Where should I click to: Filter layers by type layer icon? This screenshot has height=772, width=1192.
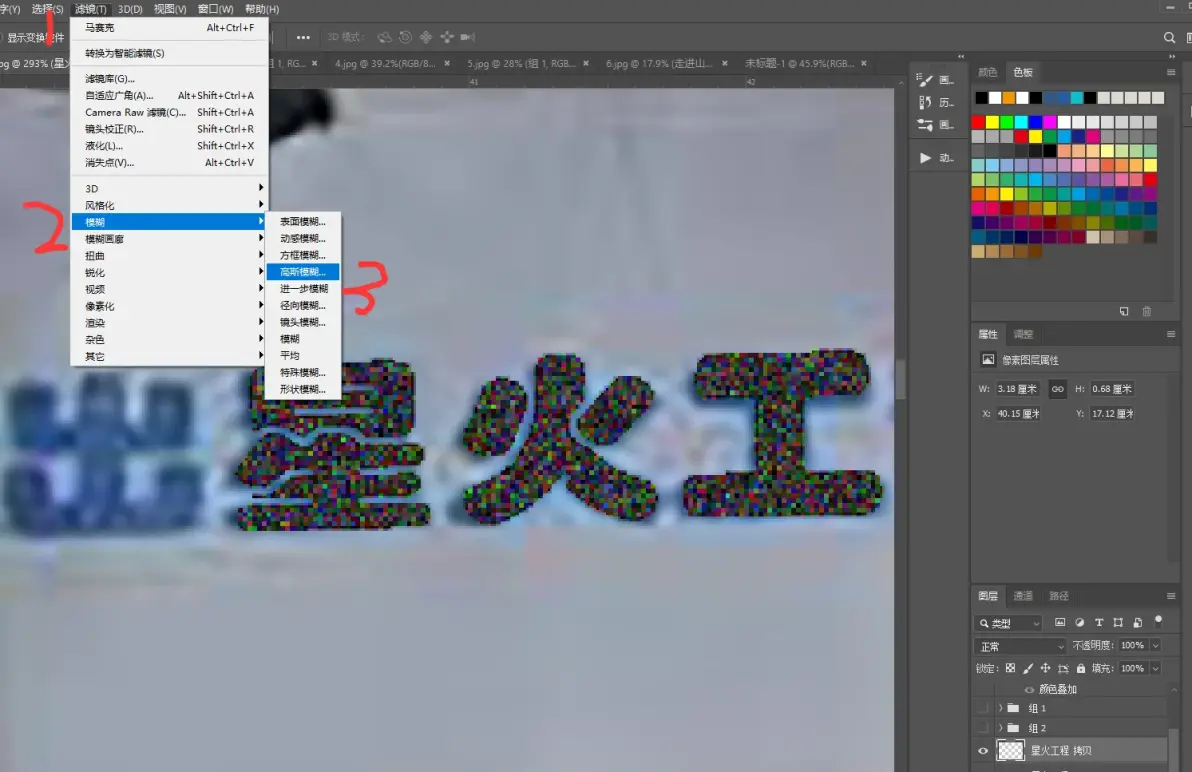(1098, 622)
